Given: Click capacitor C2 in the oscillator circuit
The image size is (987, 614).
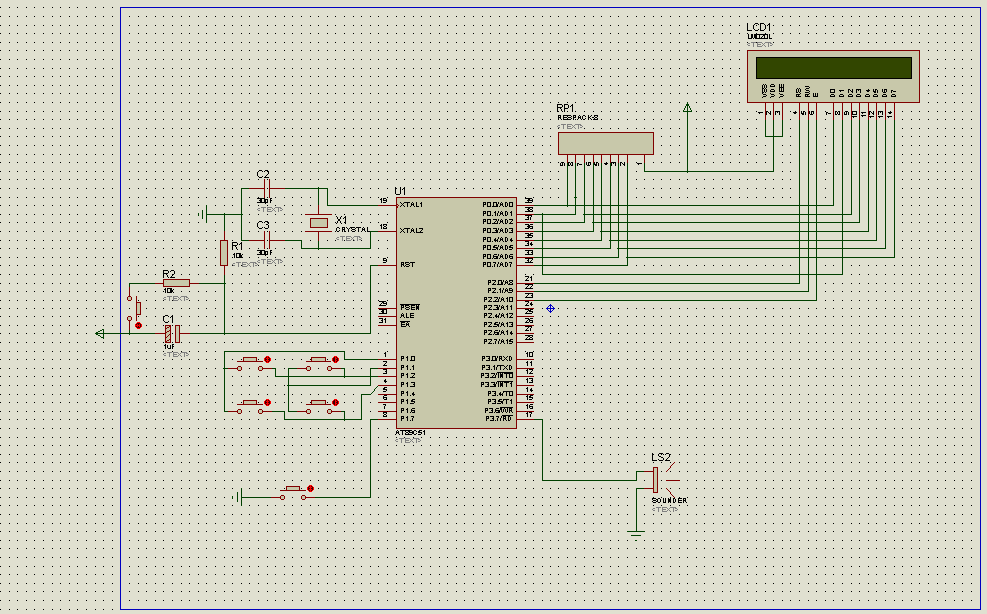Looking at the screenshot, I should (266, 188).
